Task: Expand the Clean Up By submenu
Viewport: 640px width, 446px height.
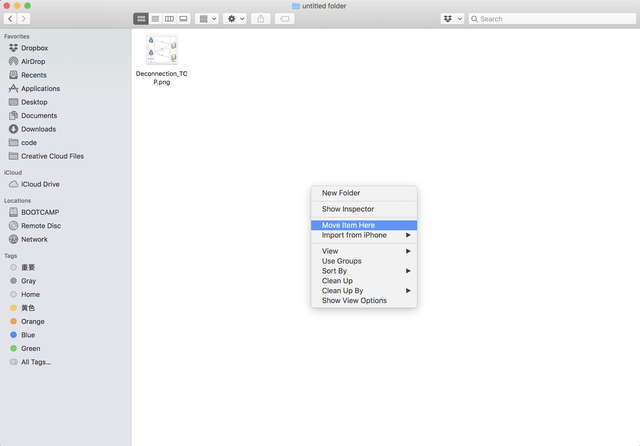Action: click(x=364, y=291)
